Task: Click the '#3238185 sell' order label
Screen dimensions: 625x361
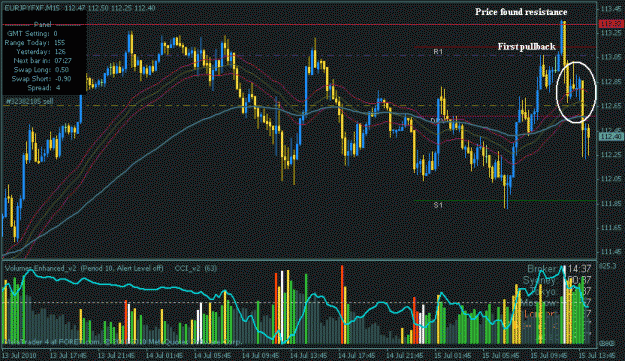Action: [29, 102]
